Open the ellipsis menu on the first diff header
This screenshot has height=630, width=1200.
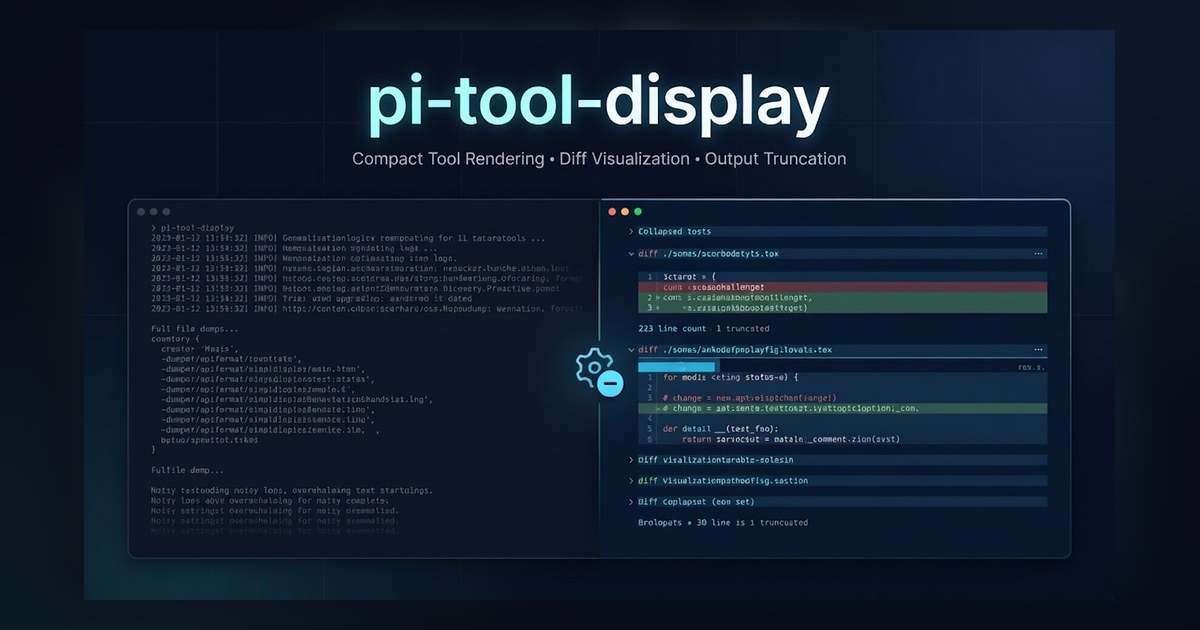[x=1038, y=254]
